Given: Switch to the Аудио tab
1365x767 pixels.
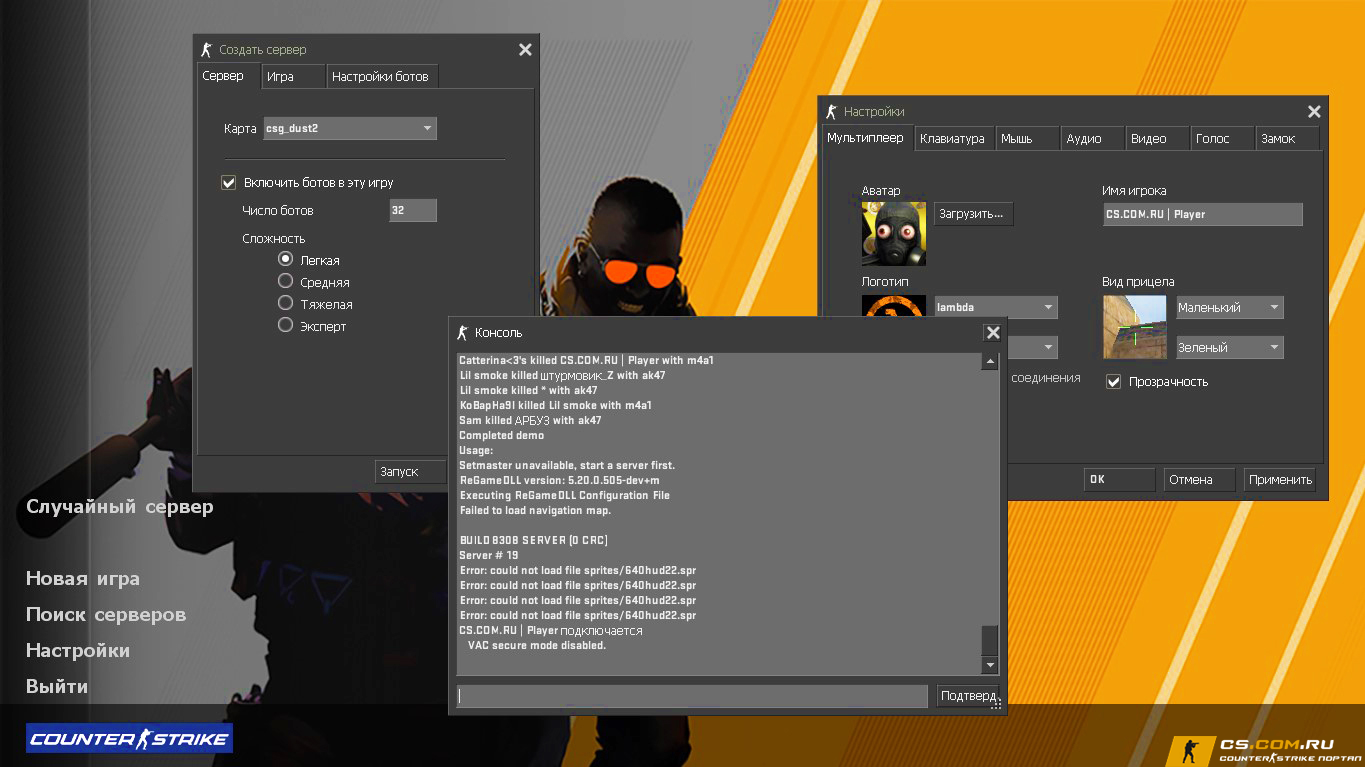Looking at the screenshot, I should tap(1093, 139).
